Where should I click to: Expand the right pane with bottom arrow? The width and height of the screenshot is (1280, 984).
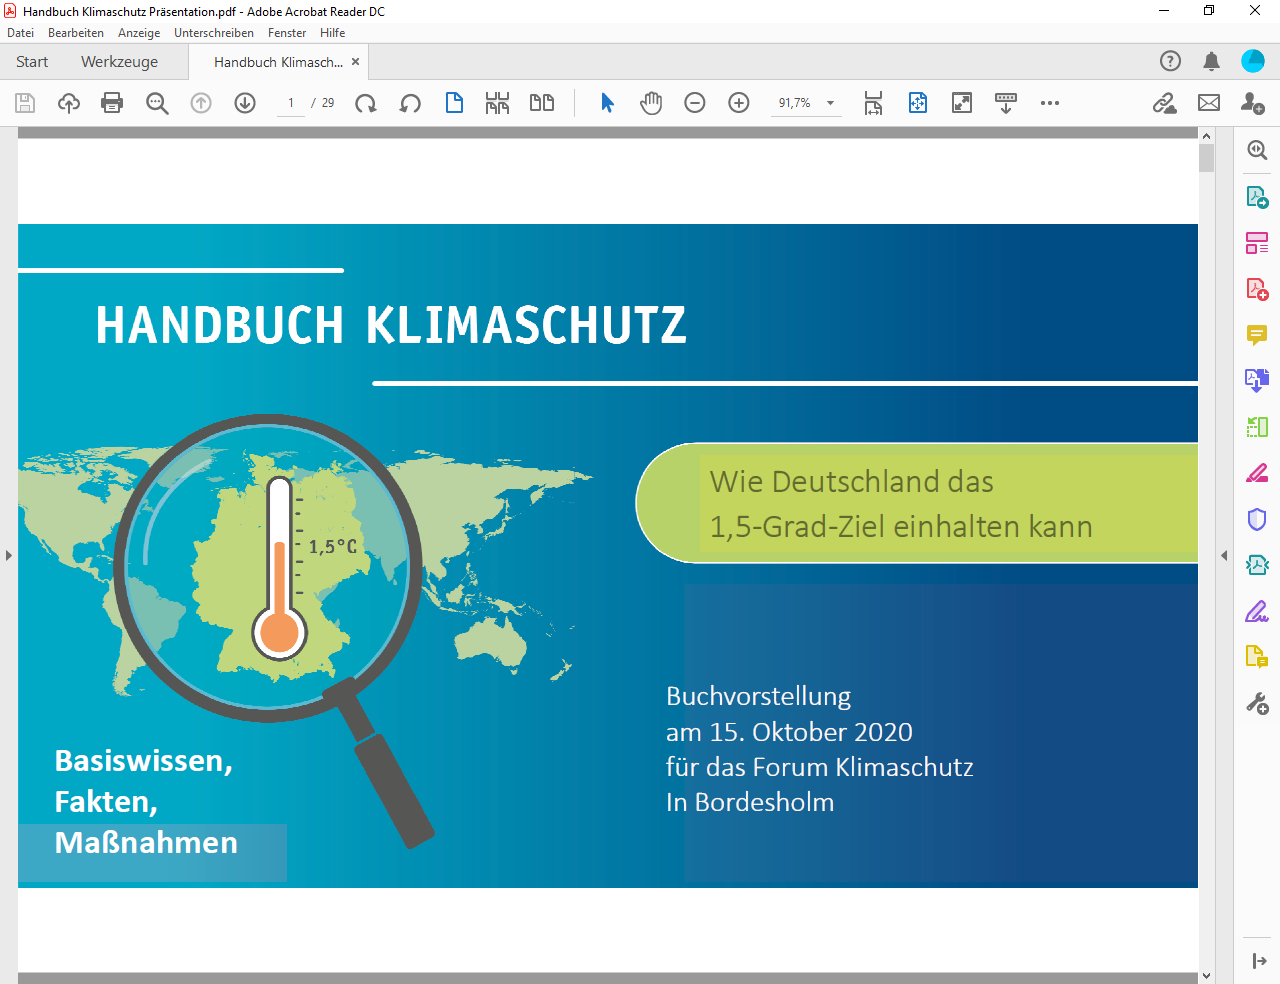[x=1259, y=961]
